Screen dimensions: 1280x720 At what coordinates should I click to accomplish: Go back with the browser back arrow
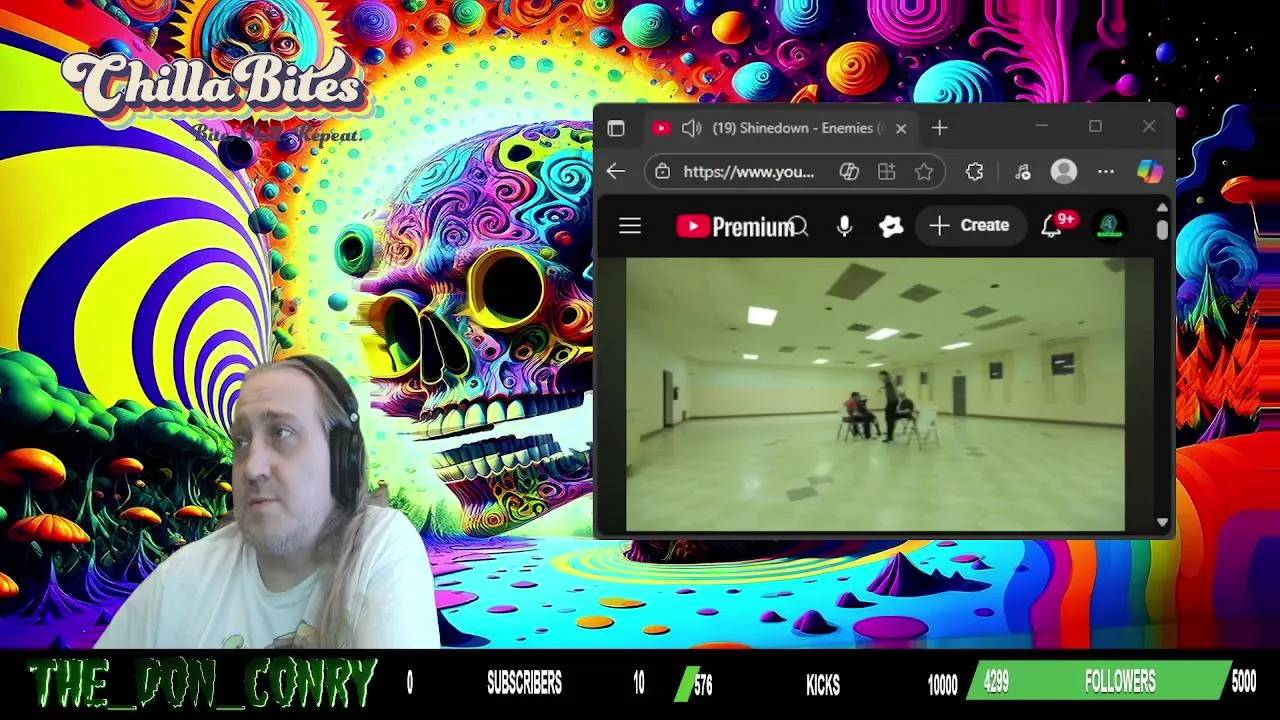click(x=616, y=172)
